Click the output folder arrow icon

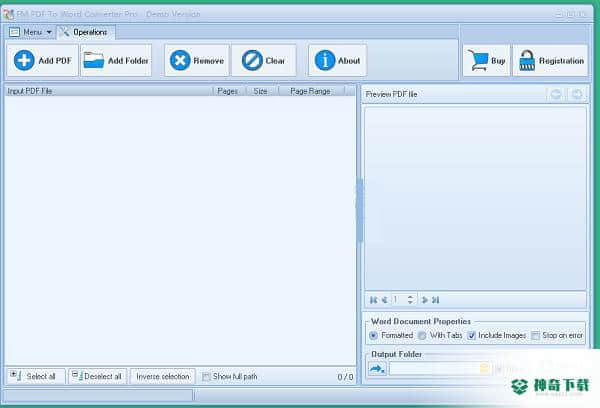377,369
